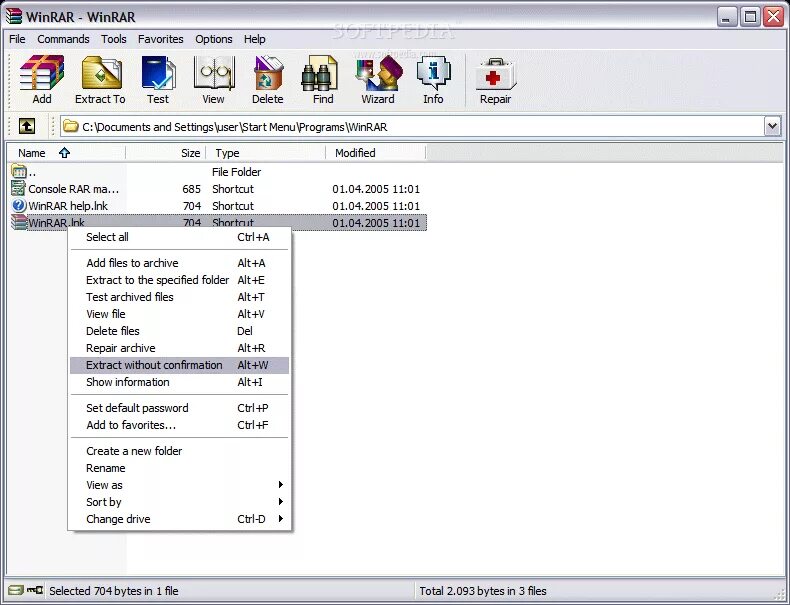Click the window resize grip corner
Viewport: 790px width, 605px height.
tap(778, 594)
